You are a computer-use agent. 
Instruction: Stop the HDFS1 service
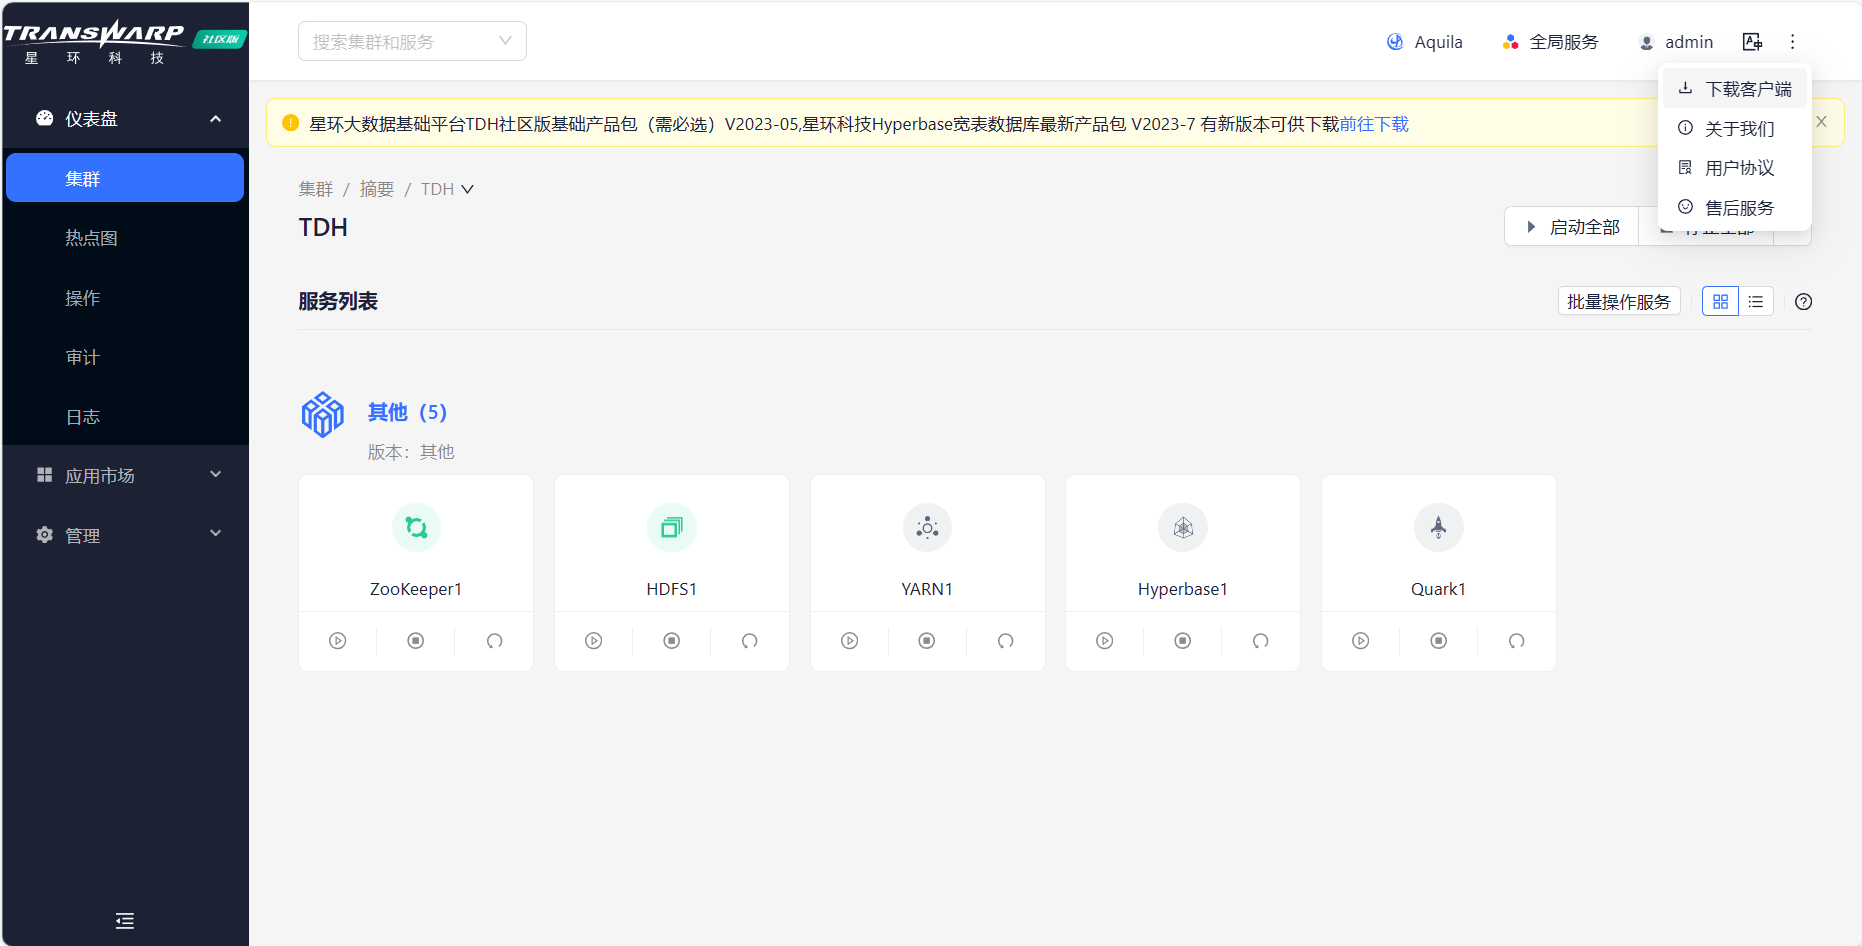tap(671, 641)
